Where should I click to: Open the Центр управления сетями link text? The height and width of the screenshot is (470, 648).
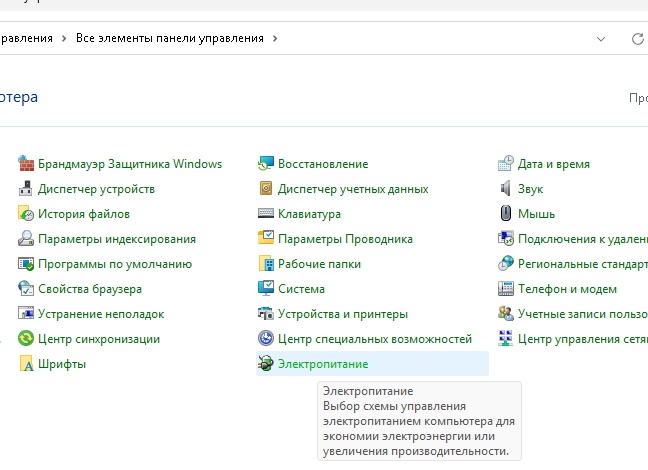583,339
